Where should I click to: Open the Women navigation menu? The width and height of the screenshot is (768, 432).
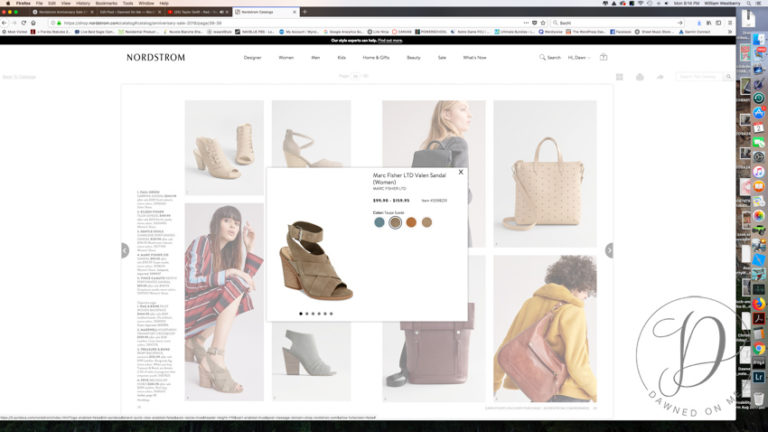click(x=286, y=58)
